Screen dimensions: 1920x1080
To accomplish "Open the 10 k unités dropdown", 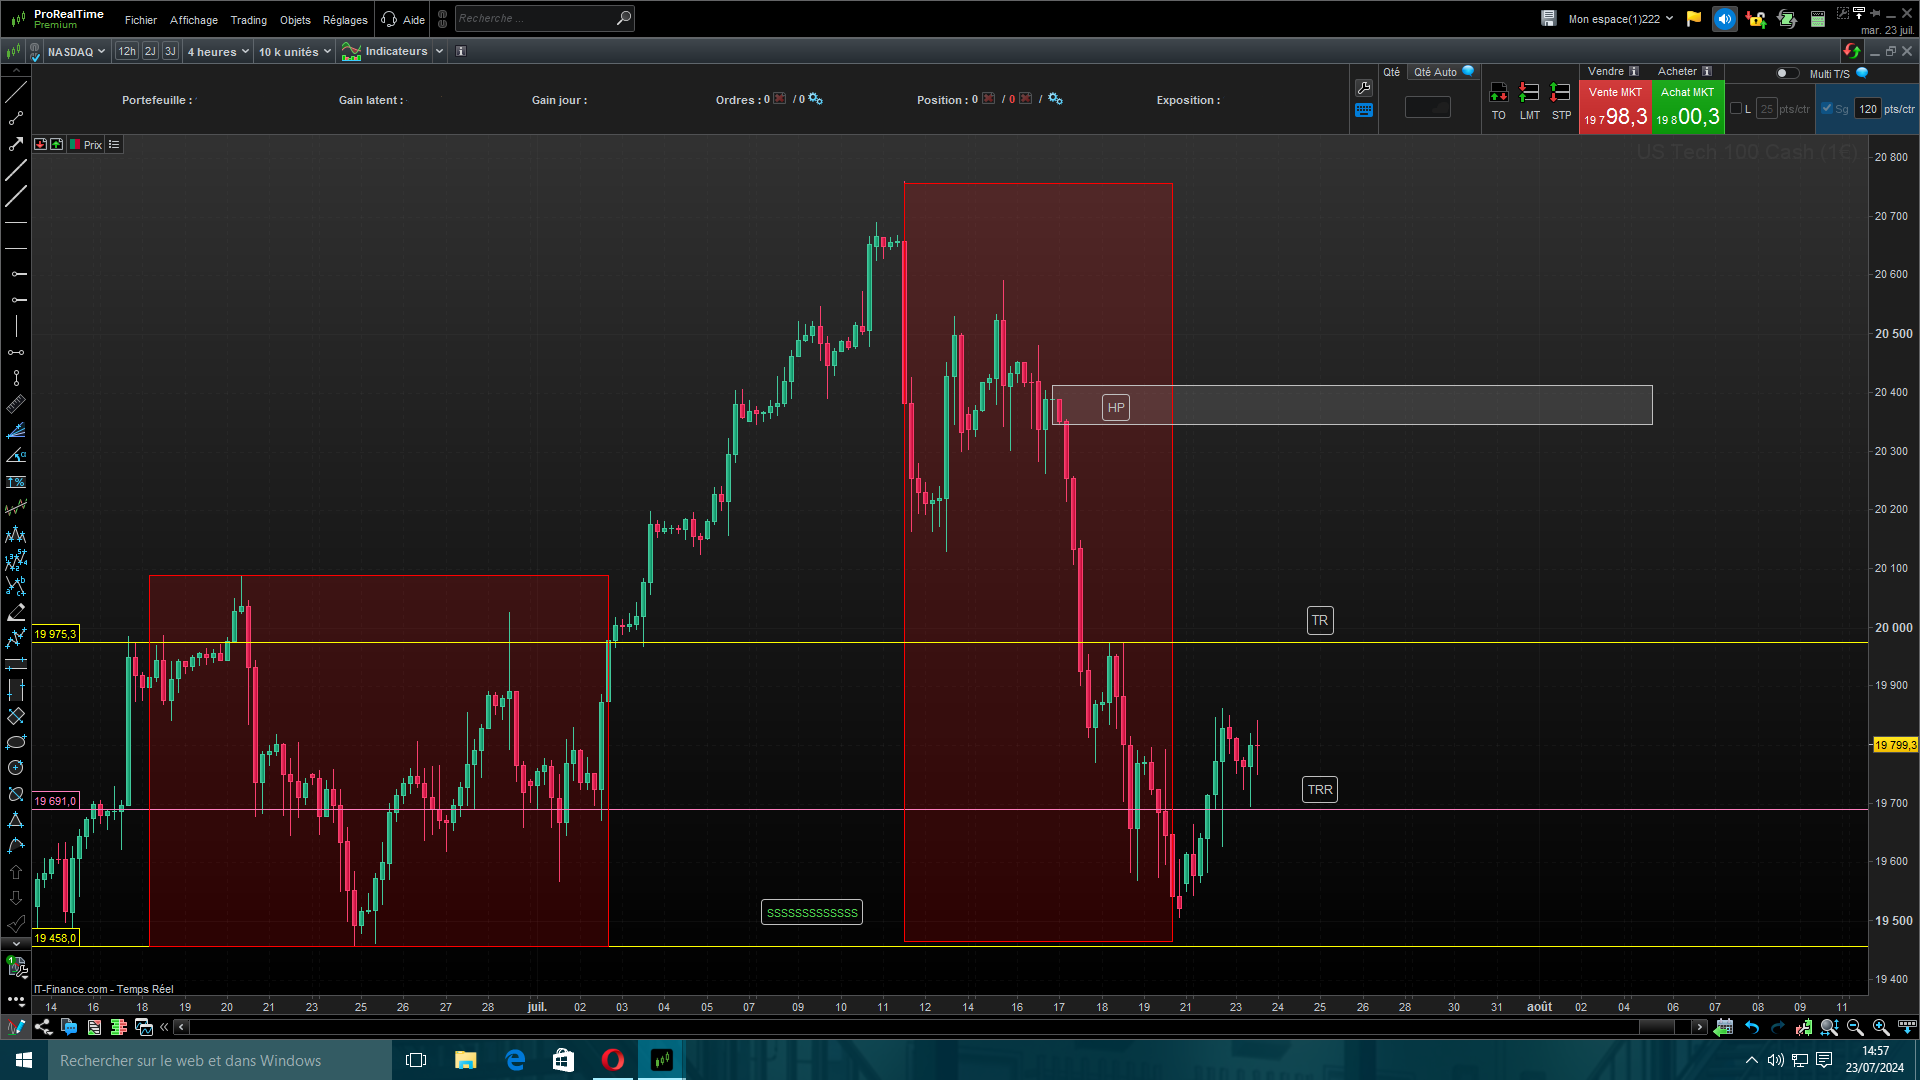I will (294, 52).
